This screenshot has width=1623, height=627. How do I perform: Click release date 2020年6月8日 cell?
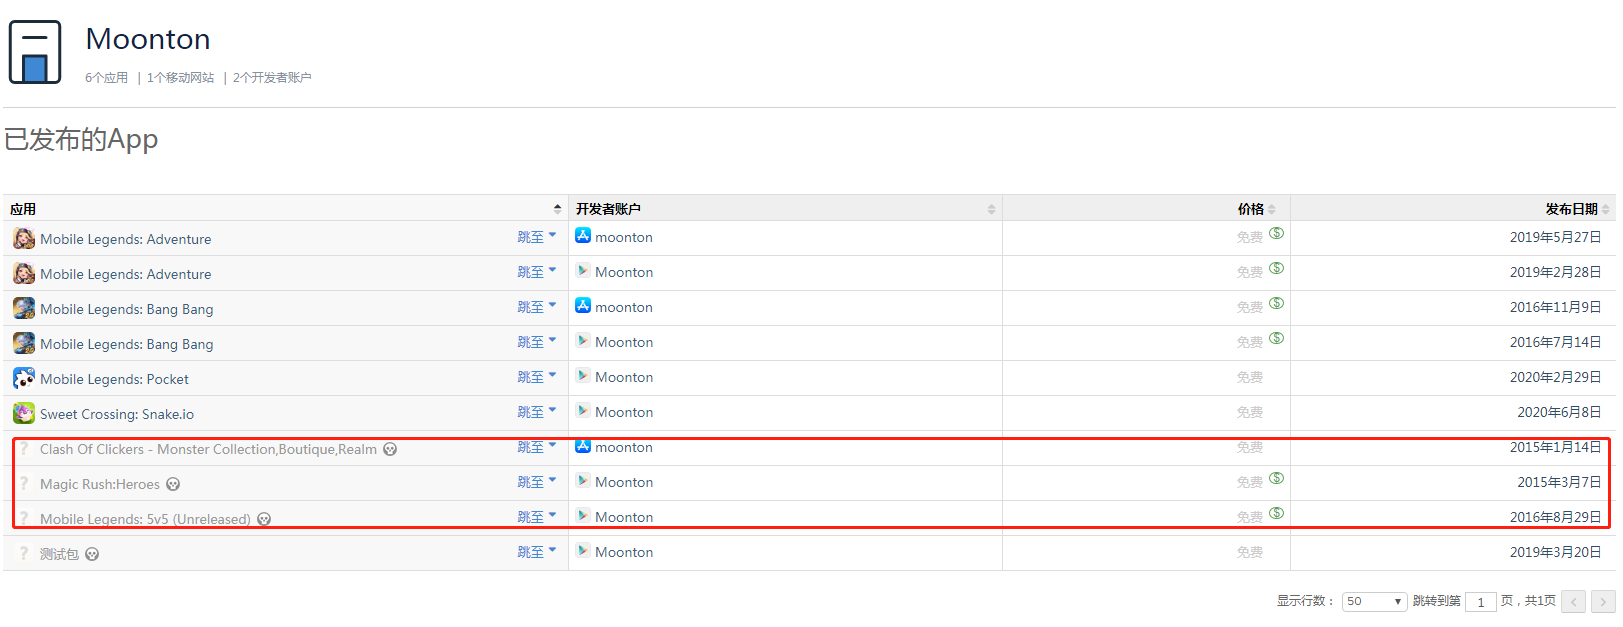(1559, 413)
